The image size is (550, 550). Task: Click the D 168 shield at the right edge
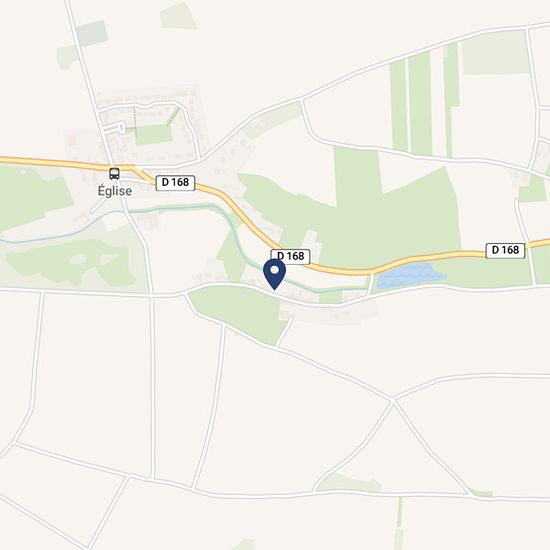click(505, 250)
